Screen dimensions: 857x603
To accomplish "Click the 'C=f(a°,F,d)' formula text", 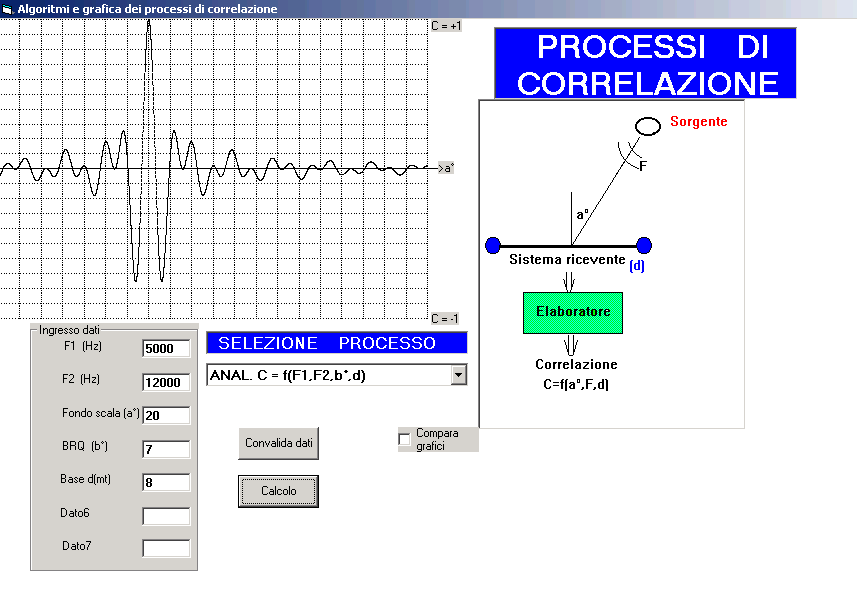I will [576, 384].
